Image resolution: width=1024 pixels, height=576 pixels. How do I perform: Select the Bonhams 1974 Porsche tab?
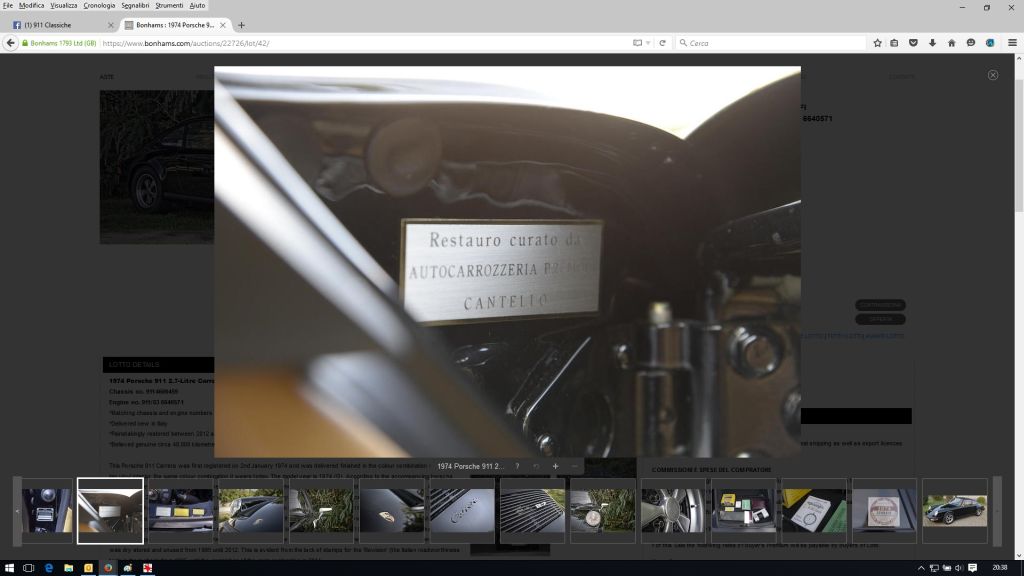tap(175, 25)
